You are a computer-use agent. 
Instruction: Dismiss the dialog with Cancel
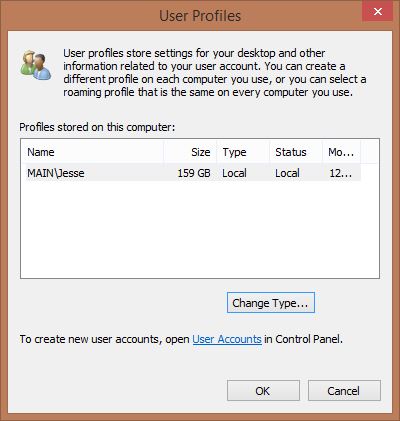click(344, 391)
